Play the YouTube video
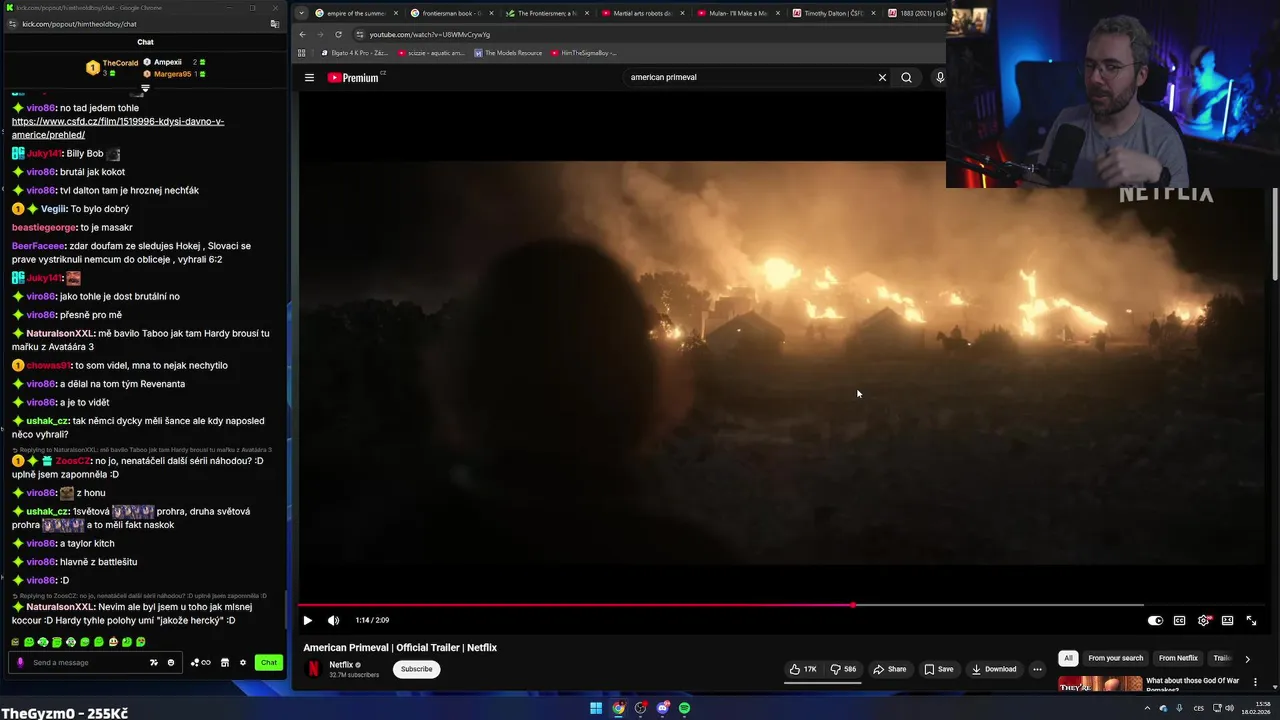The width and height of the screenshot is (1280, 720). [307, 620]
